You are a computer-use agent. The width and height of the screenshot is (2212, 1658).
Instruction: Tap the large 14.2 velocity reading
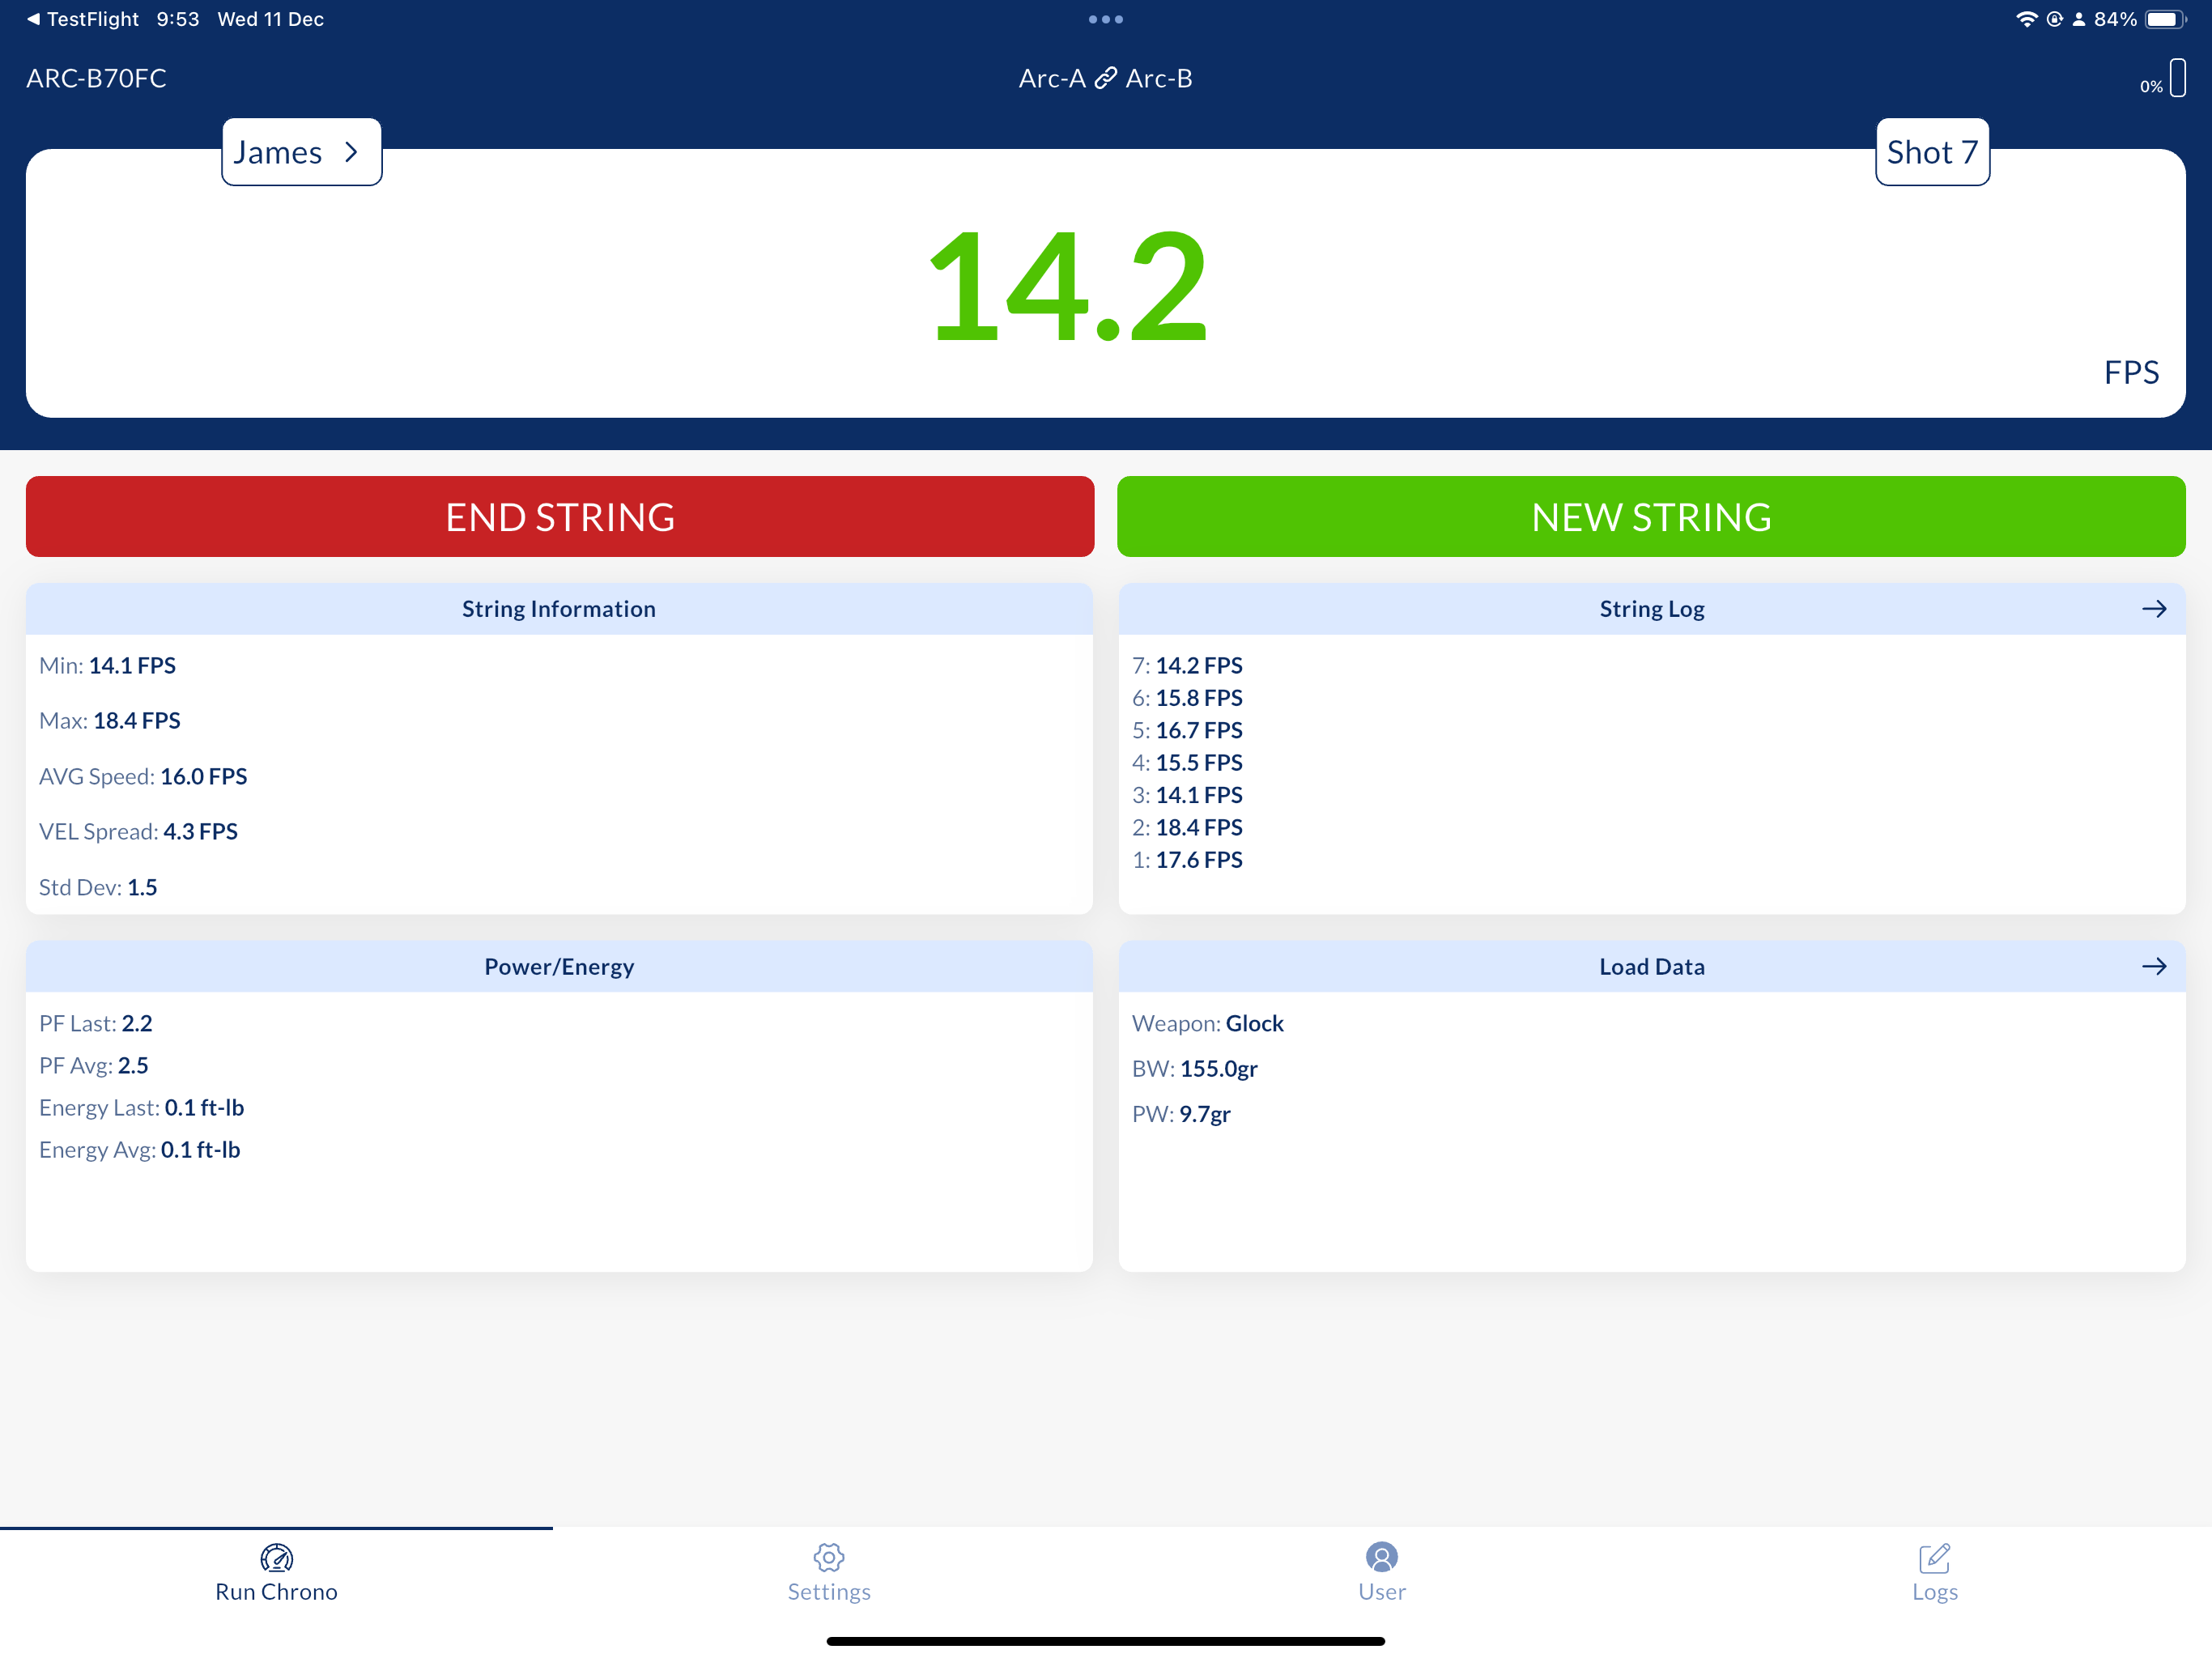click(1067, 287)
